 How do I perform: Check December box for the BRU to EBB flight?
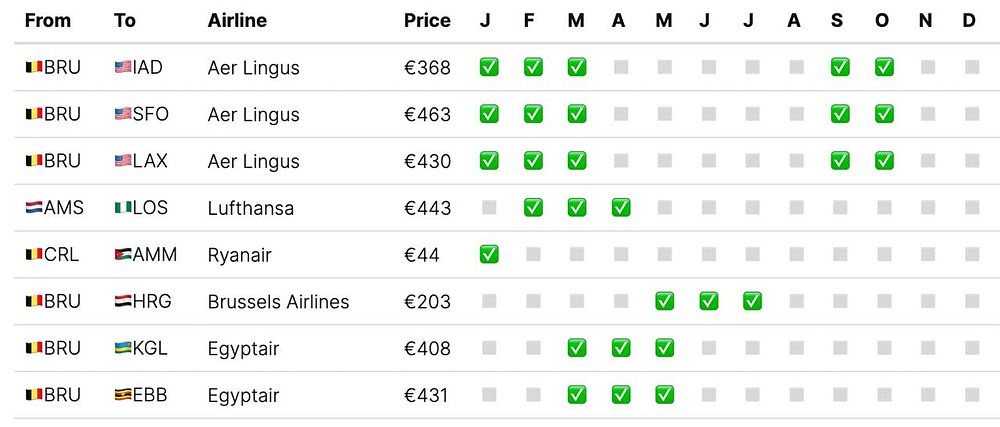click(972, 395)
